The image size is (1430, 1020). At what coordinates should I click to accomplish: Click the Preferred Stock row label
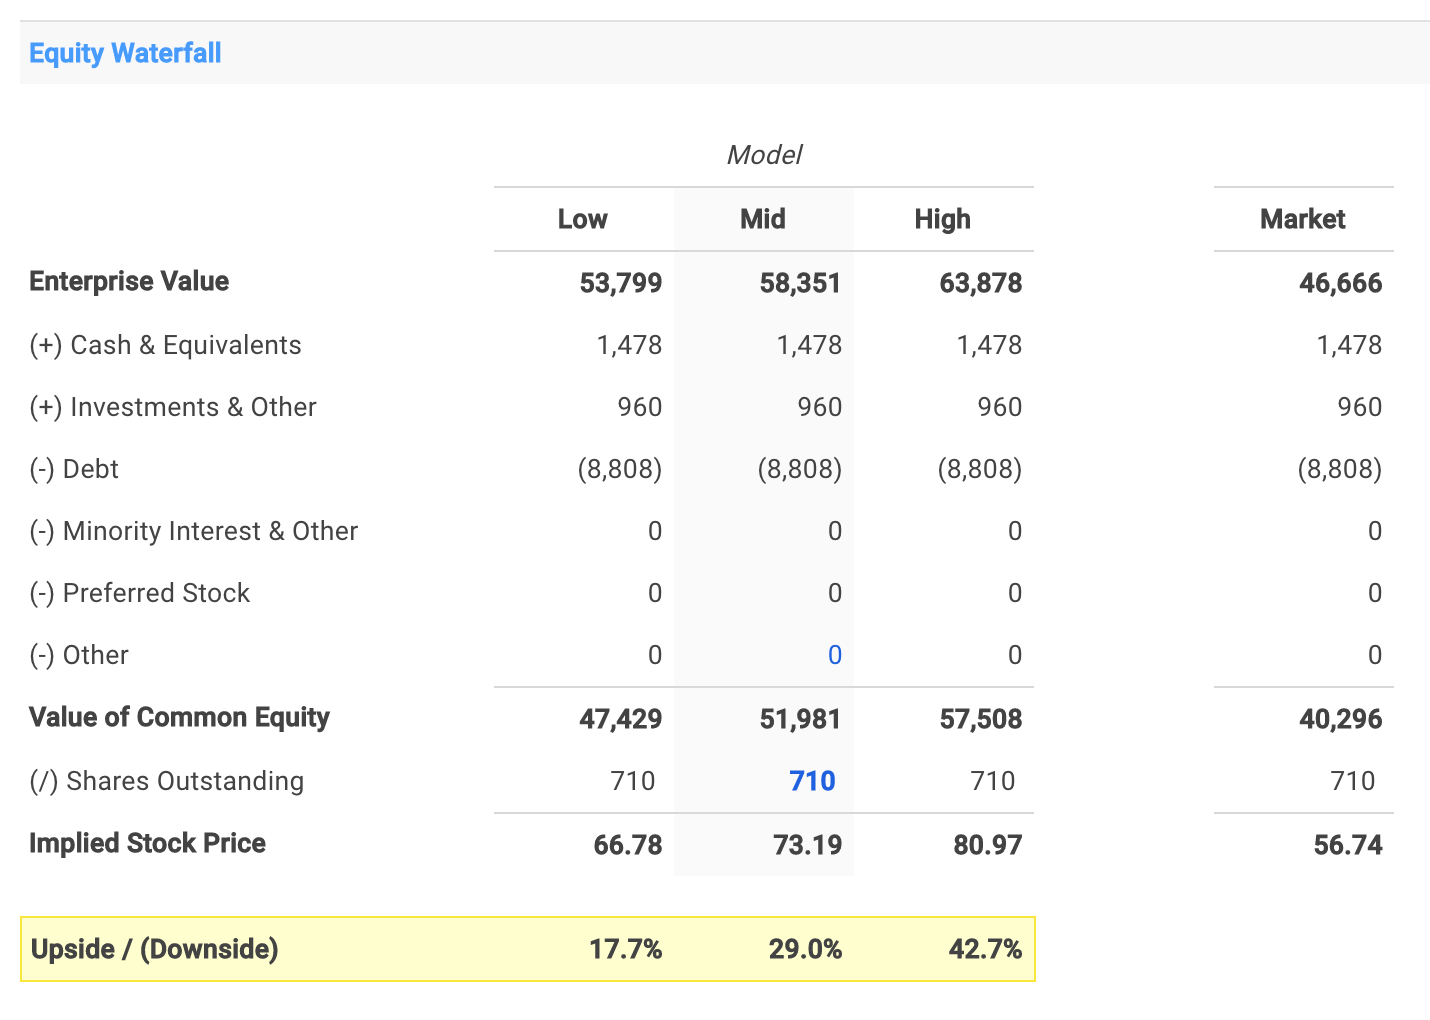tap(140, 593)
